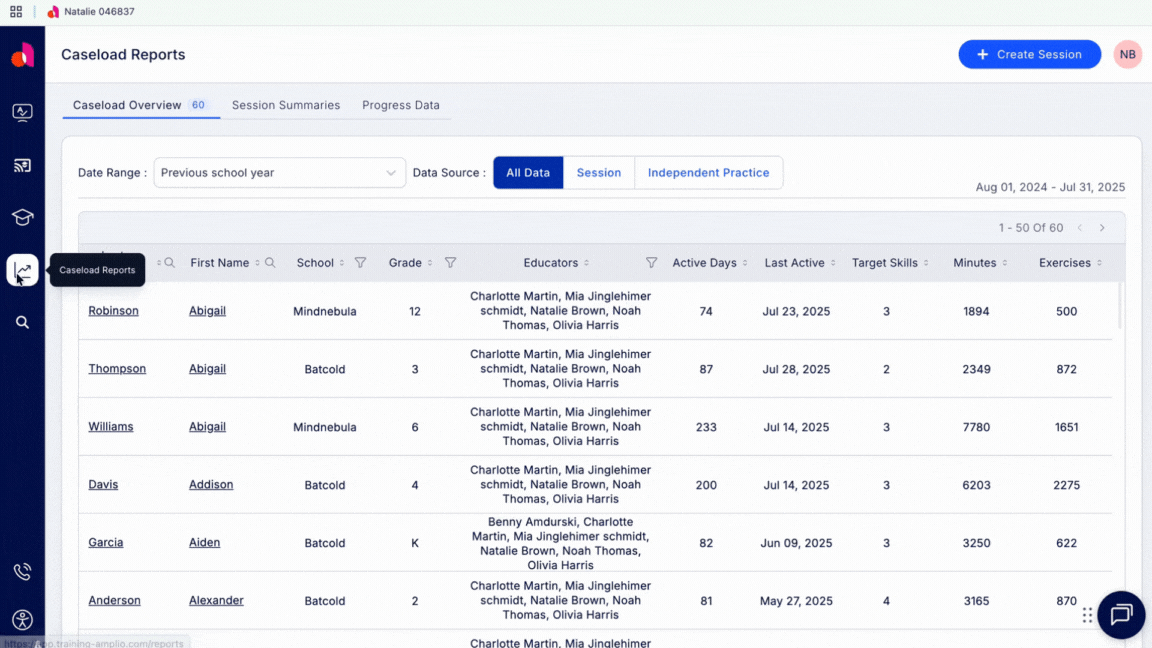Click the screencast icon in the sidebar
The width and height of the screenshot is (1152, 648).
coord(22,165)
